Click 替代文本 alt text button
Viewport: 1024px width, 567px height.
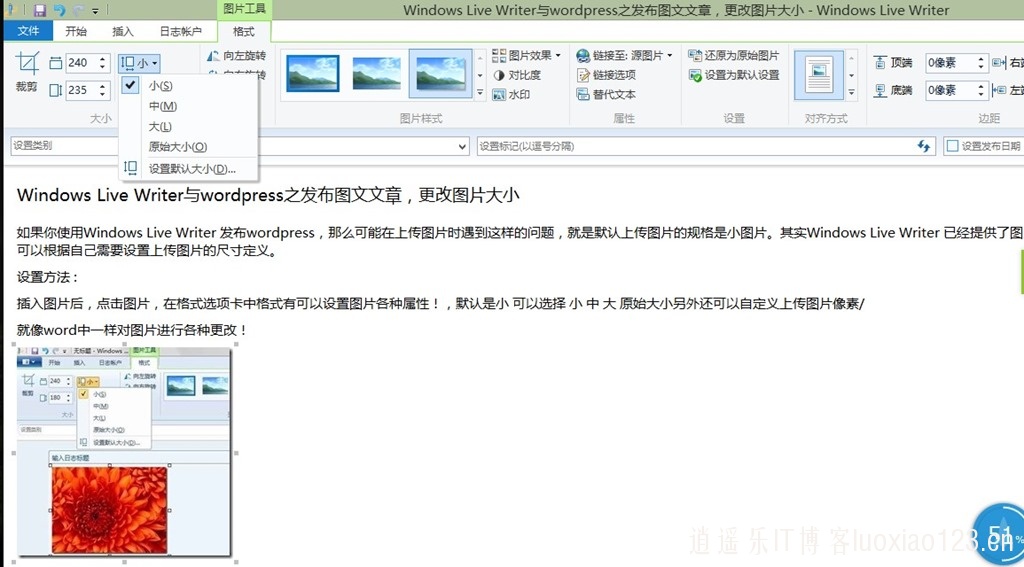point(606,95)
